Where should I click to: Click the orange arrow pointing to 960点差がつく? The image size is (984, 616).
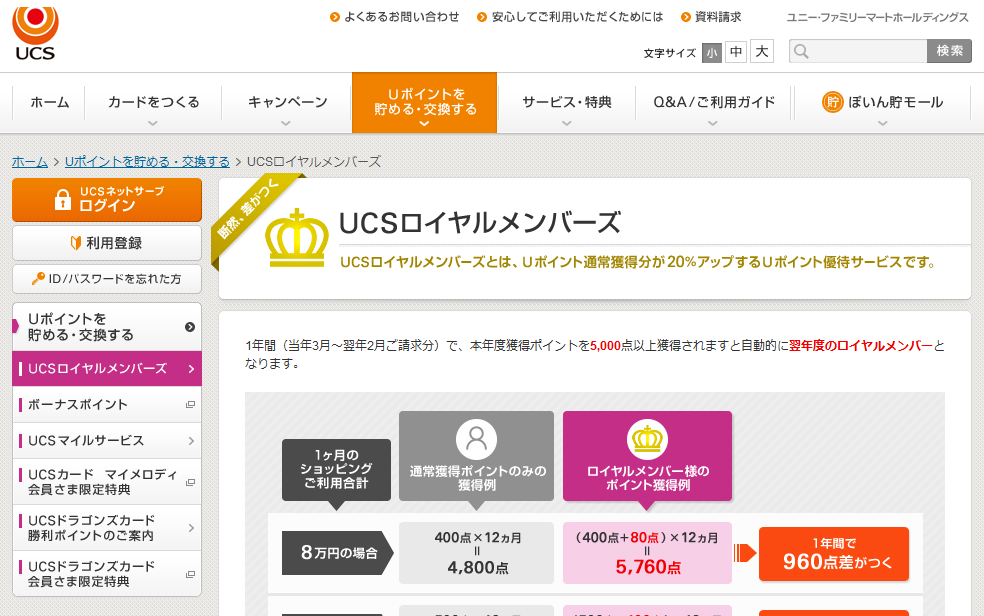pyautogui.click(x=744, y=553)
